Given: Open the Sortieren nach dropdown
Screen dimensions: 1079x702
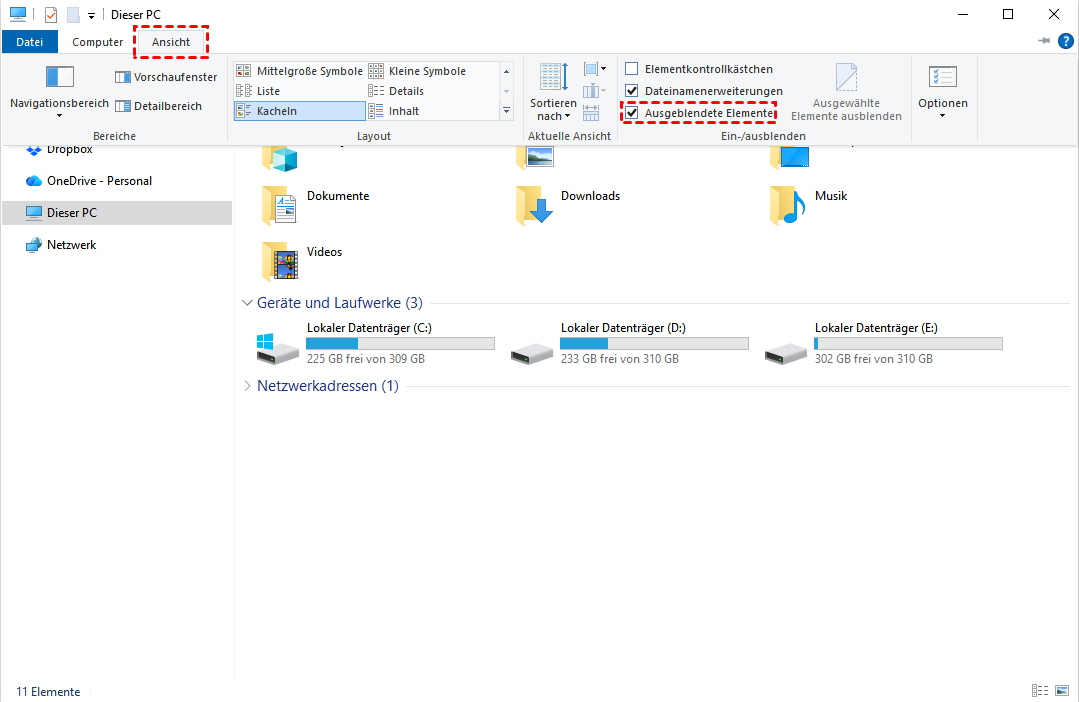Looking at the screenshot, I should click(553, 110).
